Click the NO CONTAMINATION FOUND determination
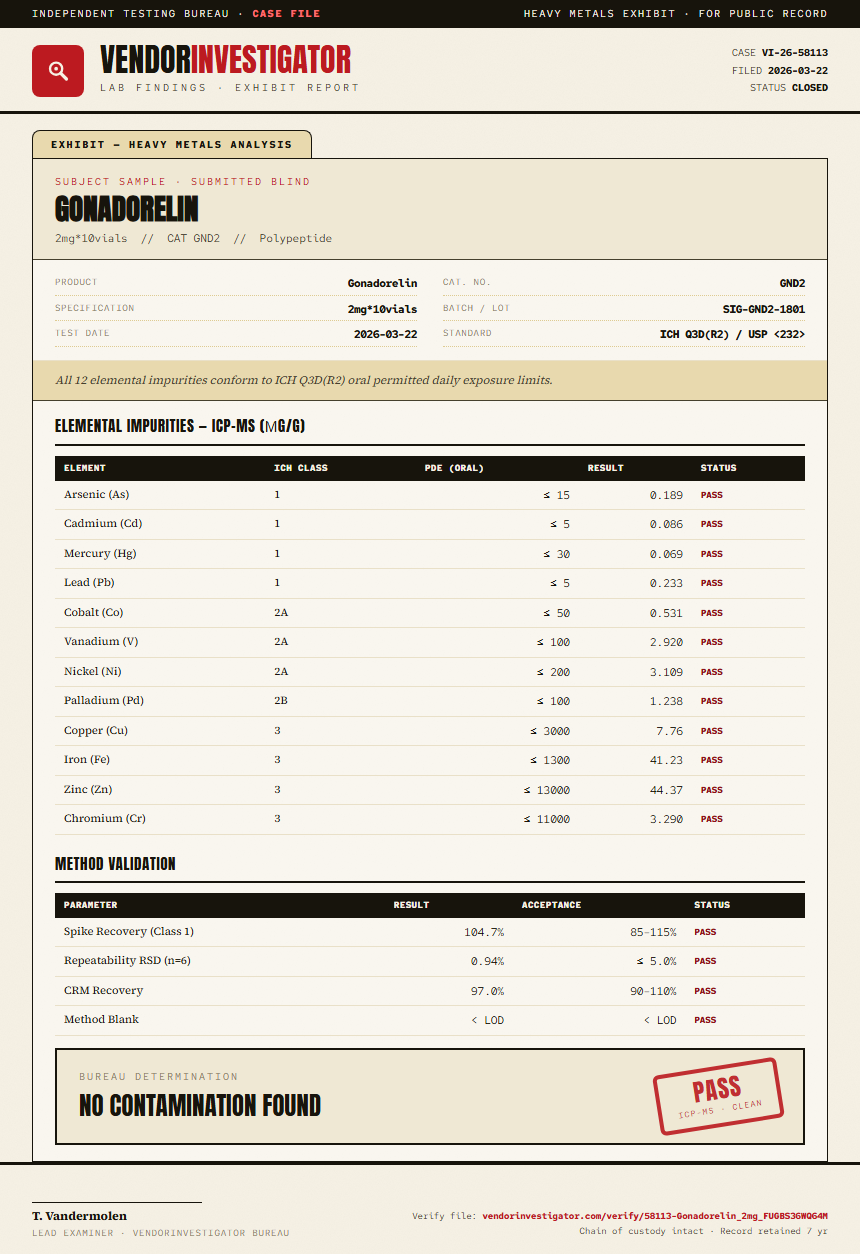 [200, 1105]
